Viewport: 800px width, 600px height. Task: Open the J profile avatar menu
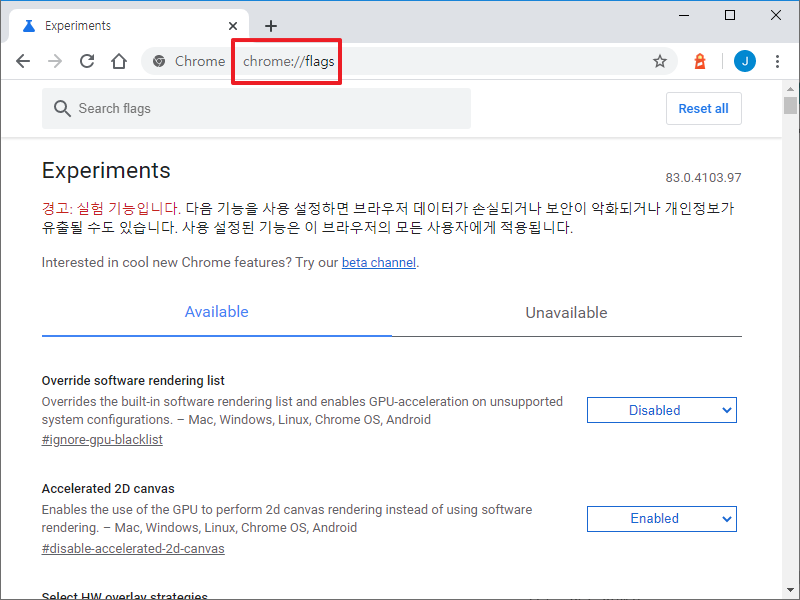(x=744, y=61)
